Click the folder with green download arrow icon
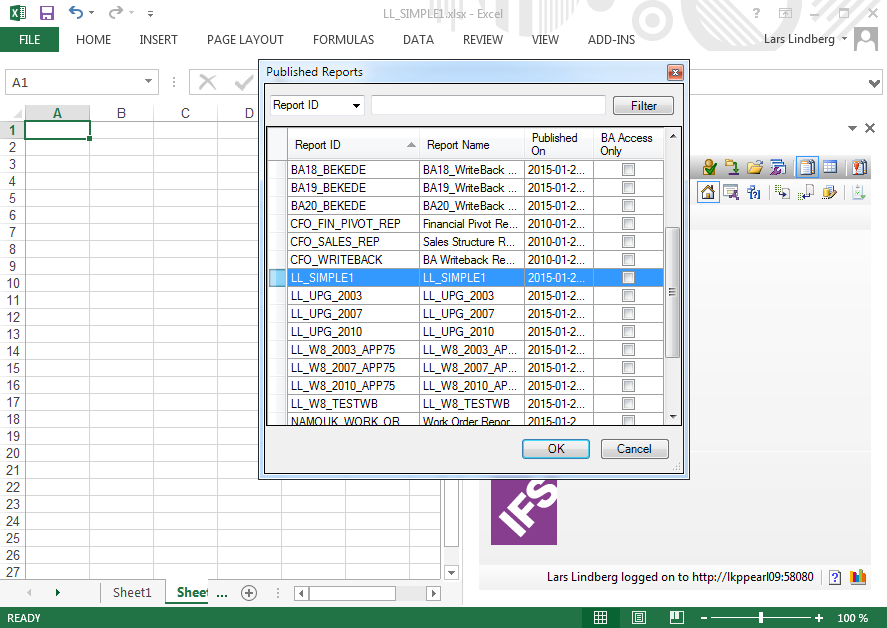Viewport: 887px width, 628px height. [732, 167]
